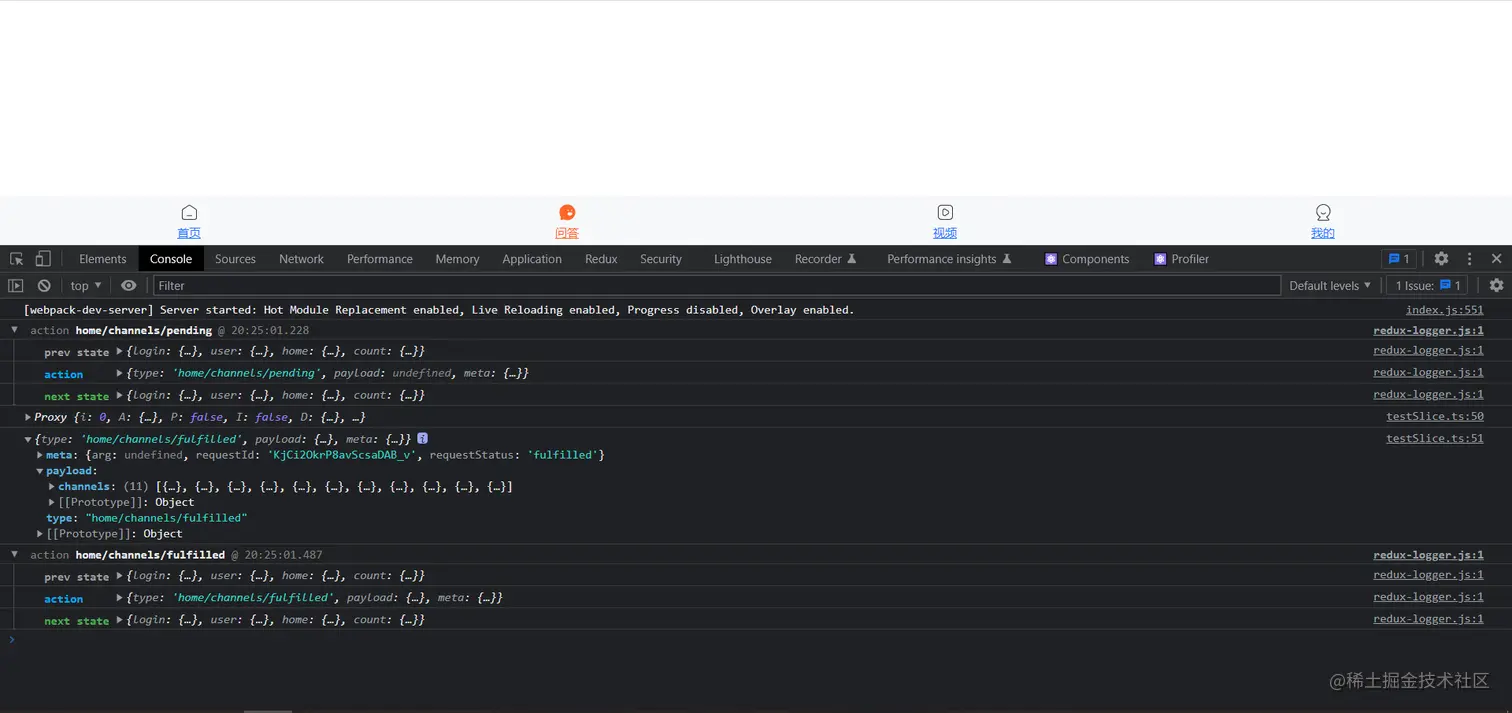Image resolution: width=1512 pixels, height=713 pixels.
Task: Click info icon beside fulfilled object
Action: pyautogui.click(x=423, y=439)
